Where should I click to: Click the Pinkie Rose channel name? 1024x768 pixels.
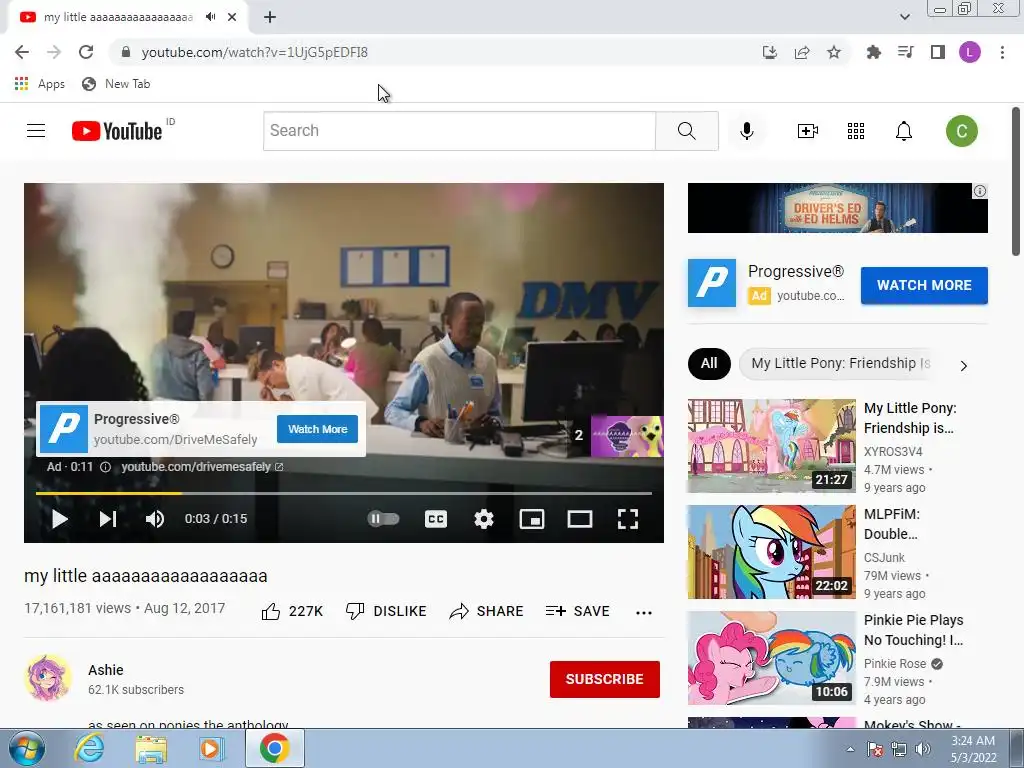click(895, 664)
